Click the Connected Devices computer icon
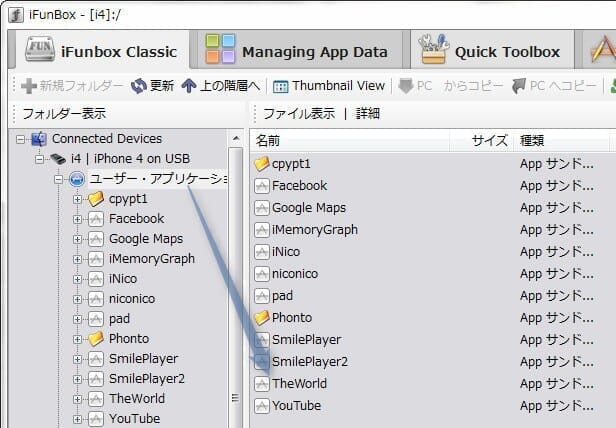 pos(40,139)
